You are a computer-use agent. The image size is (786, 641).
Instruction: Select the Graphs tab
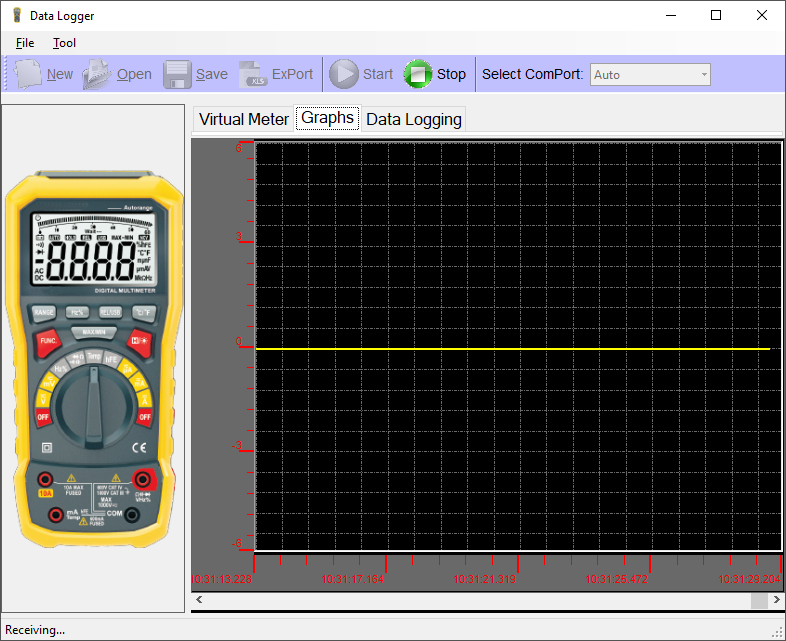(327, 118)
